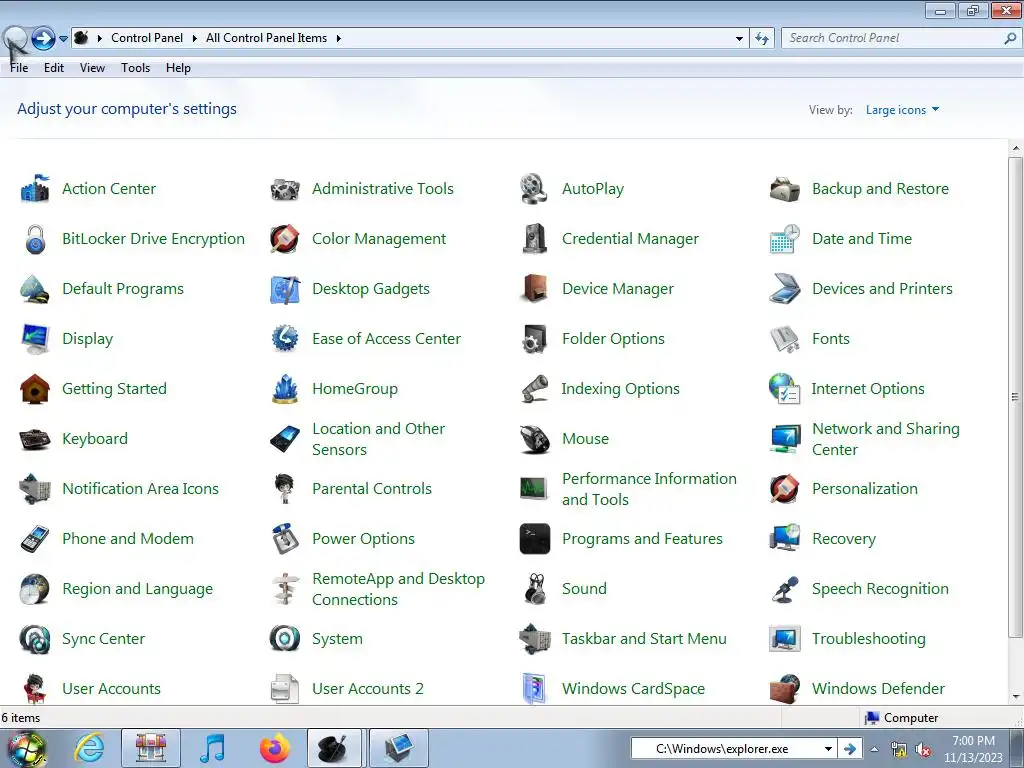Open the music note app on taskbar
This screenshot has width=1024, height=768.
212,748
